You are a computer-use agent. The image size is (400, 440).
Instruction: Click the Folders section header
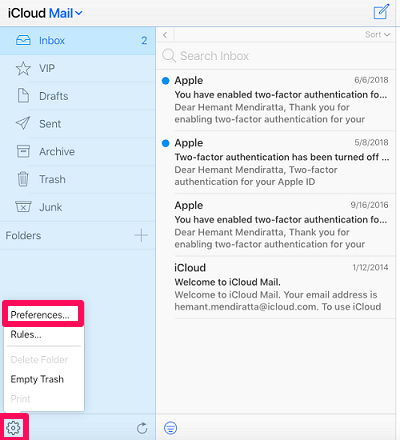(23, 236)
